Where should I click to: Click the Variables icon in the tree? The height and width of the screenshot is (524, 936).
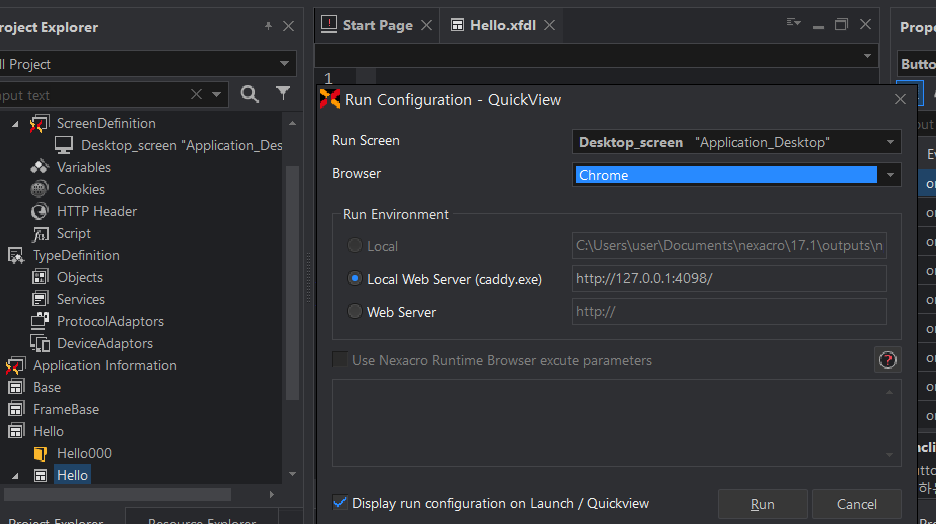tap(39, 167)
